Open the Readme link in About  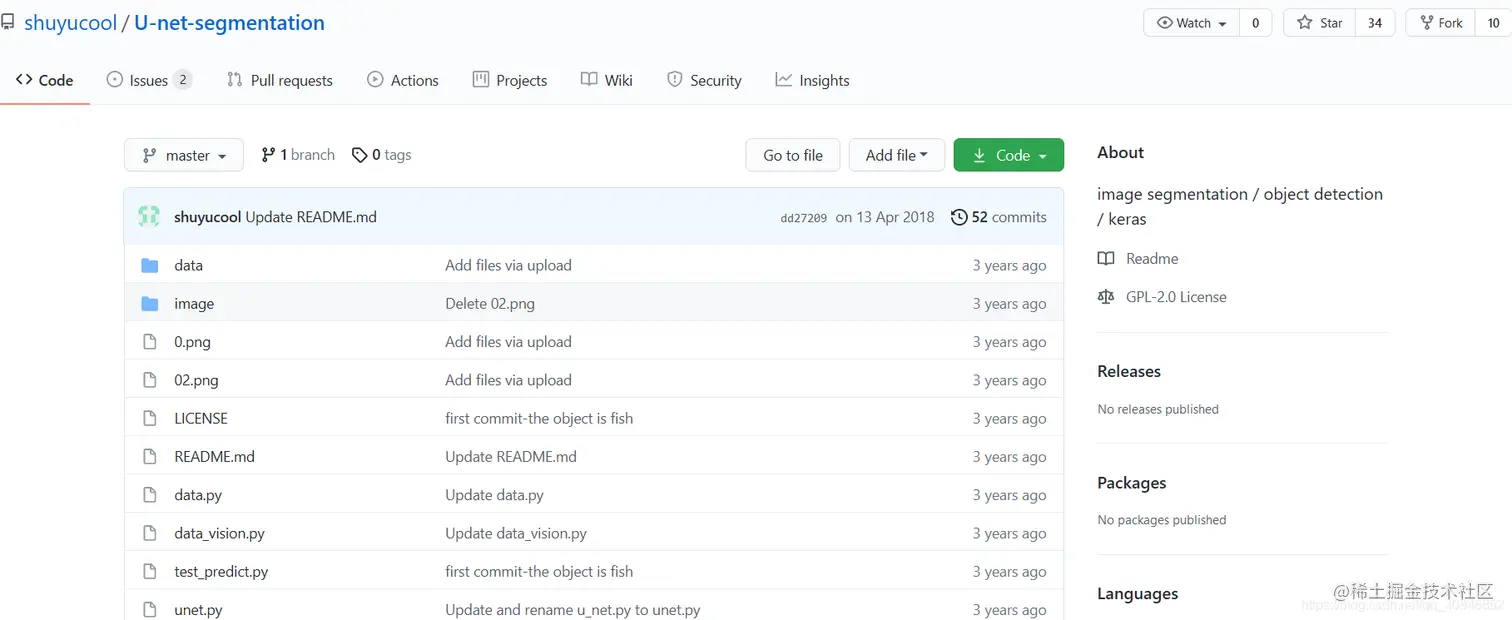point(1152,258)
